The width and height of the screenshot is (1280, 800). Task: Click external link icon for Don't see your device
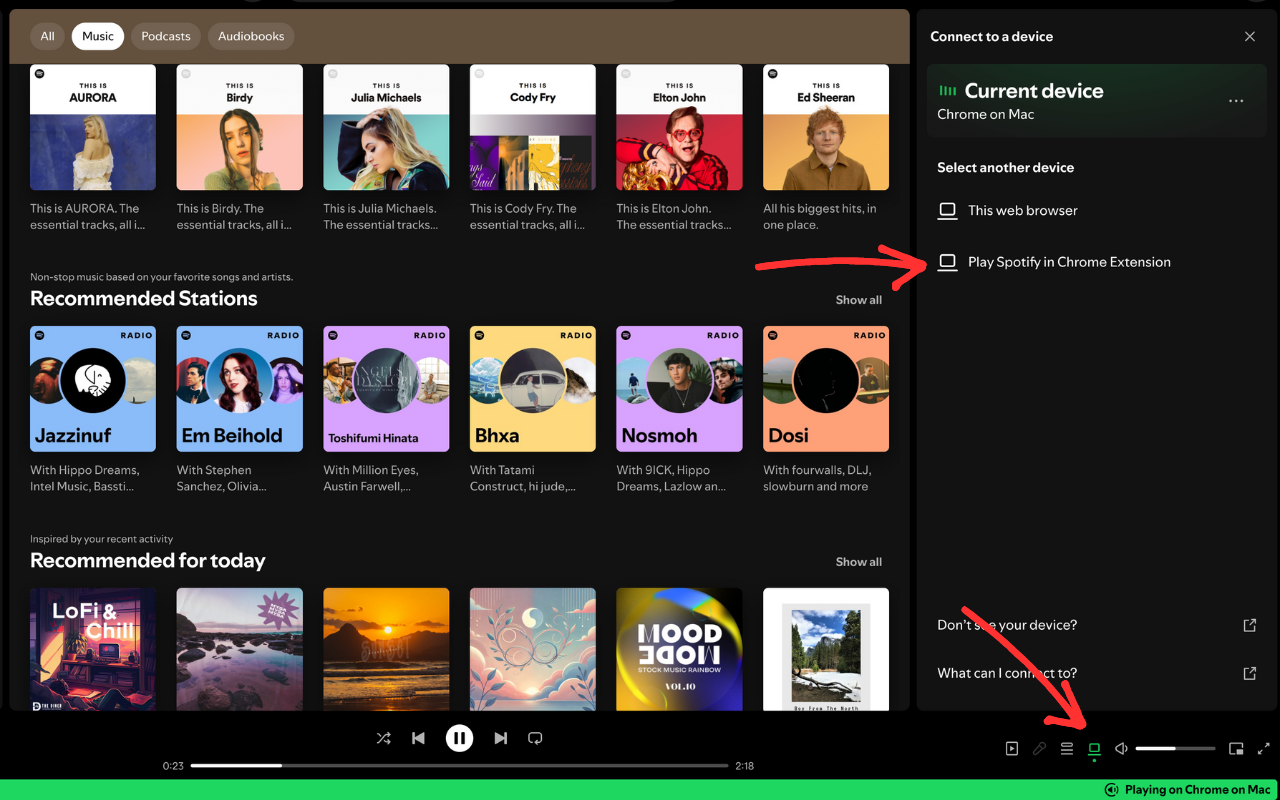[x=1250, y=625]
